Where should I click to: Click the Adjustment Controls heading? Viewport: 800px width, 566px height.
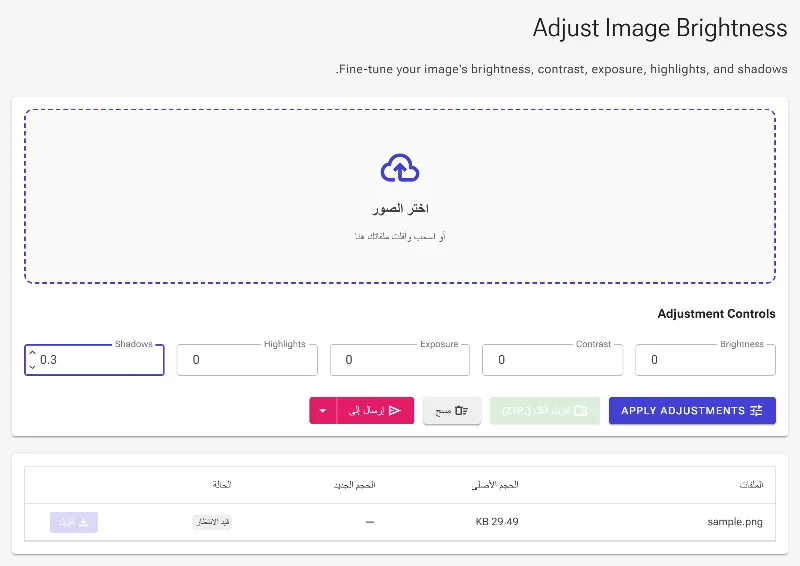pyautogui.click(x=716, y=314)
